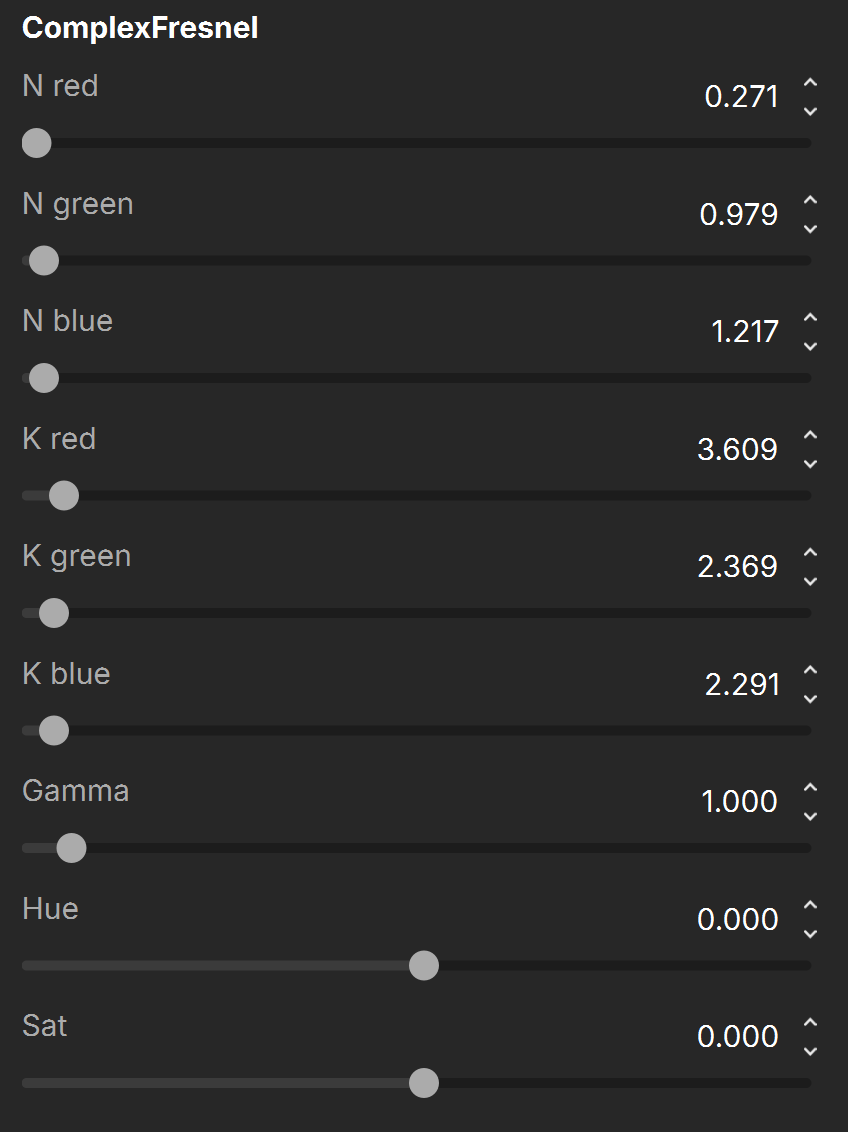Click the Gamma slider knob

pos(71,848)
